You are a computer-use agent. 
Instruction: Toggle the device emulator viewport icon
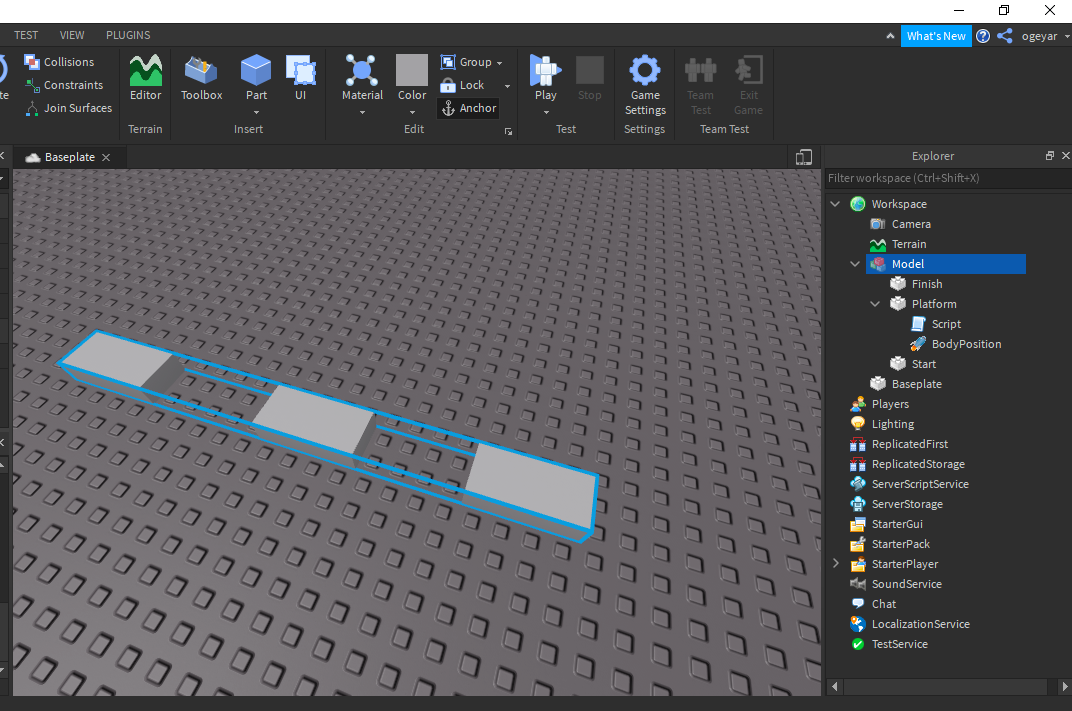pos(804,157)
